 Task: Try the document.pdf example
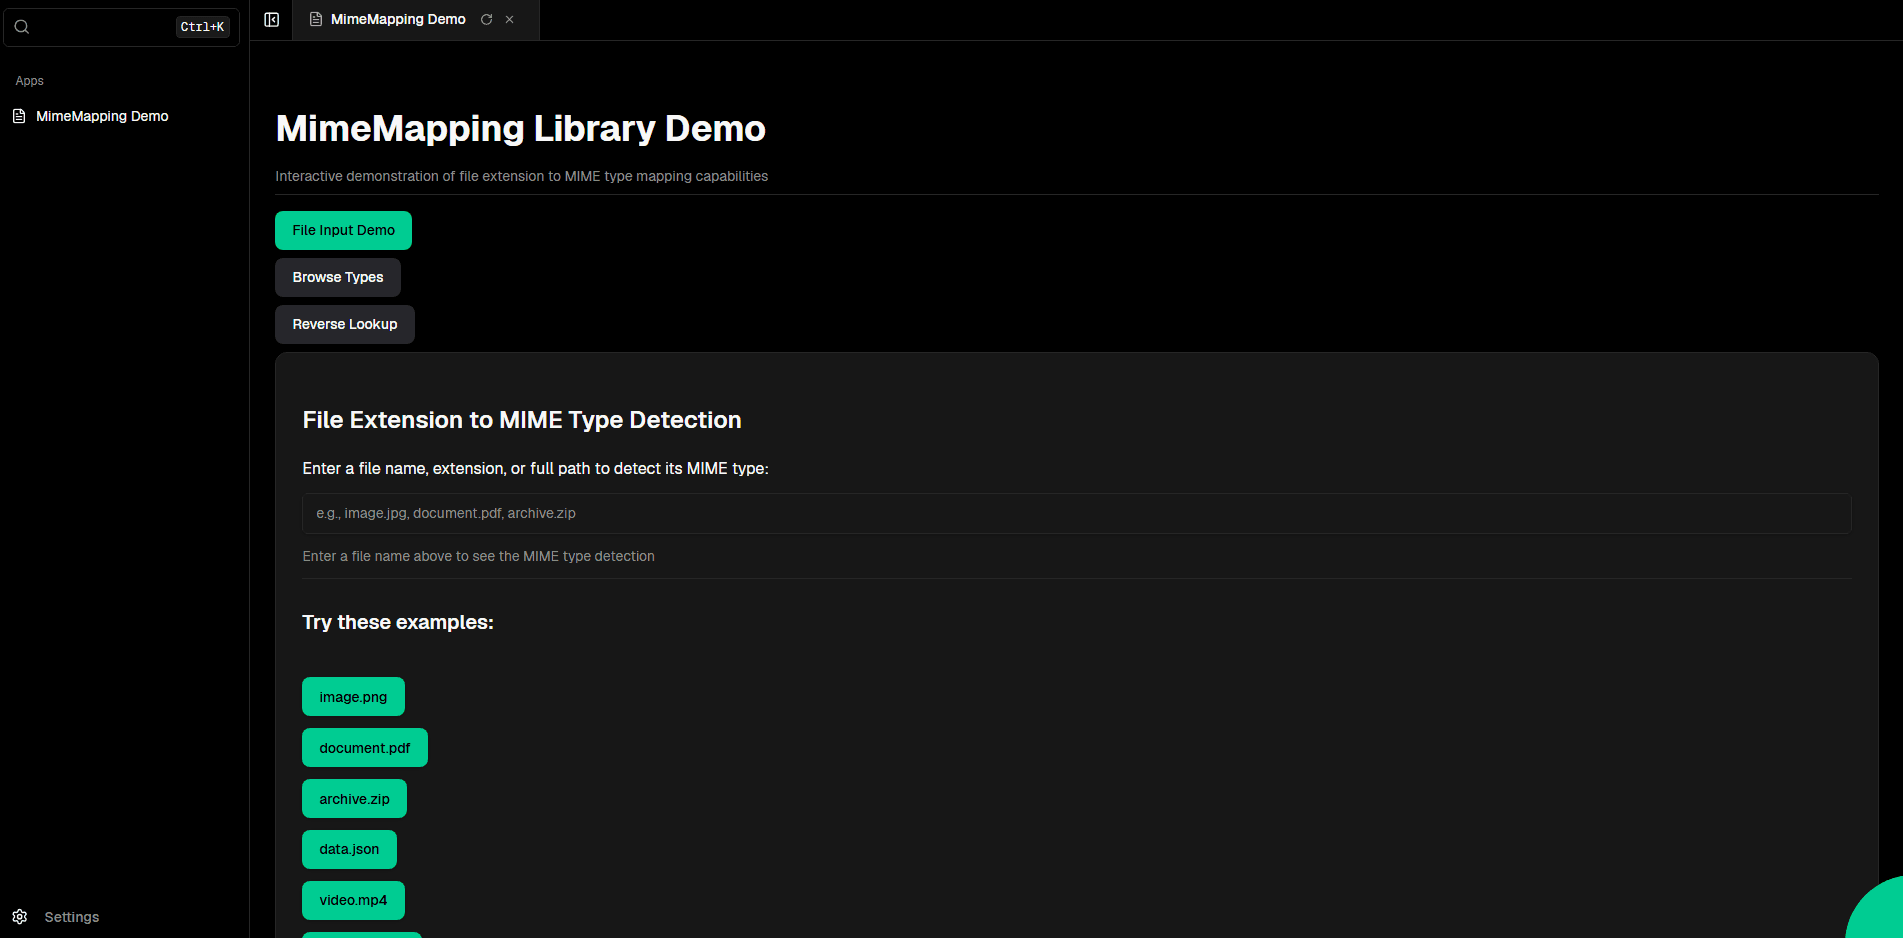(x=364, y=748)
